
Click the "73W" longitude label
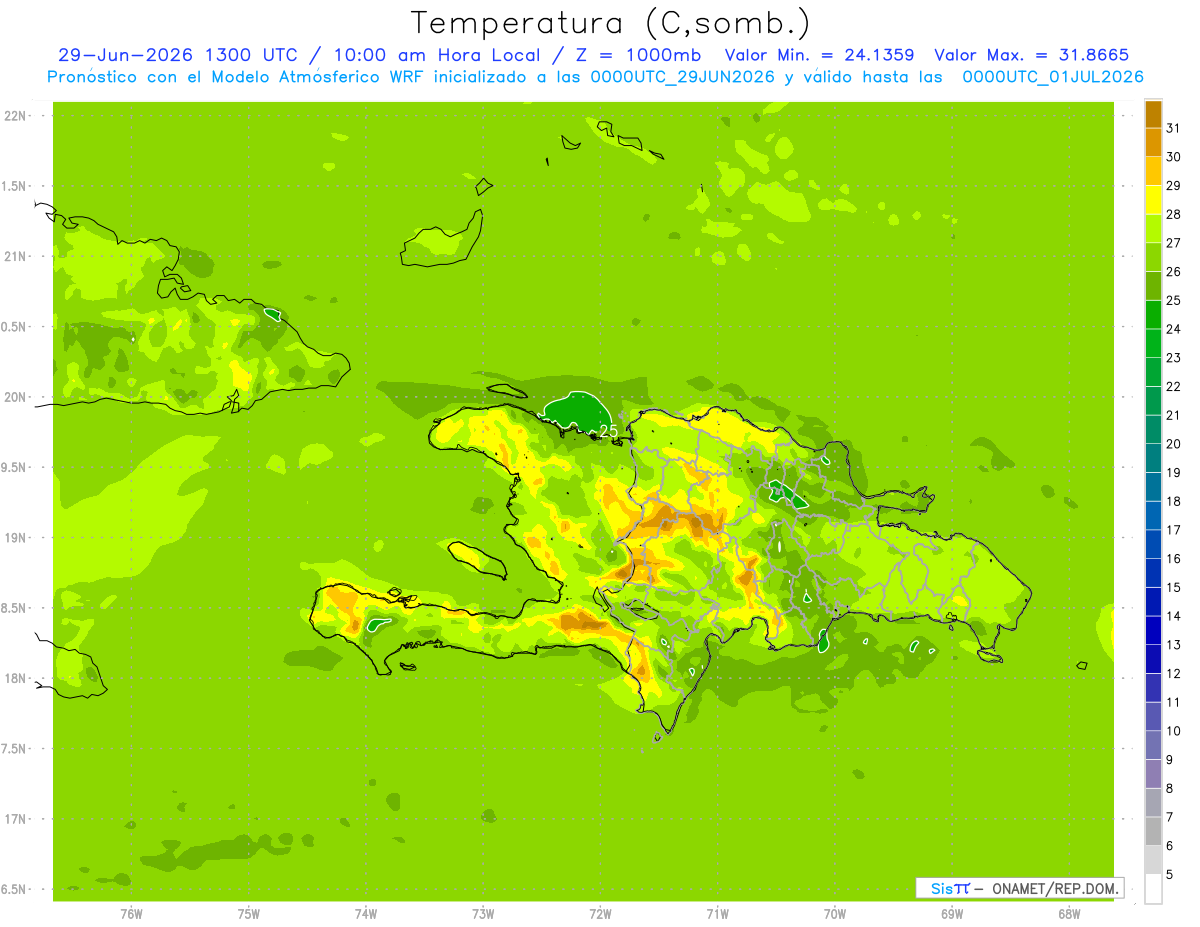[x=483, y=914]
